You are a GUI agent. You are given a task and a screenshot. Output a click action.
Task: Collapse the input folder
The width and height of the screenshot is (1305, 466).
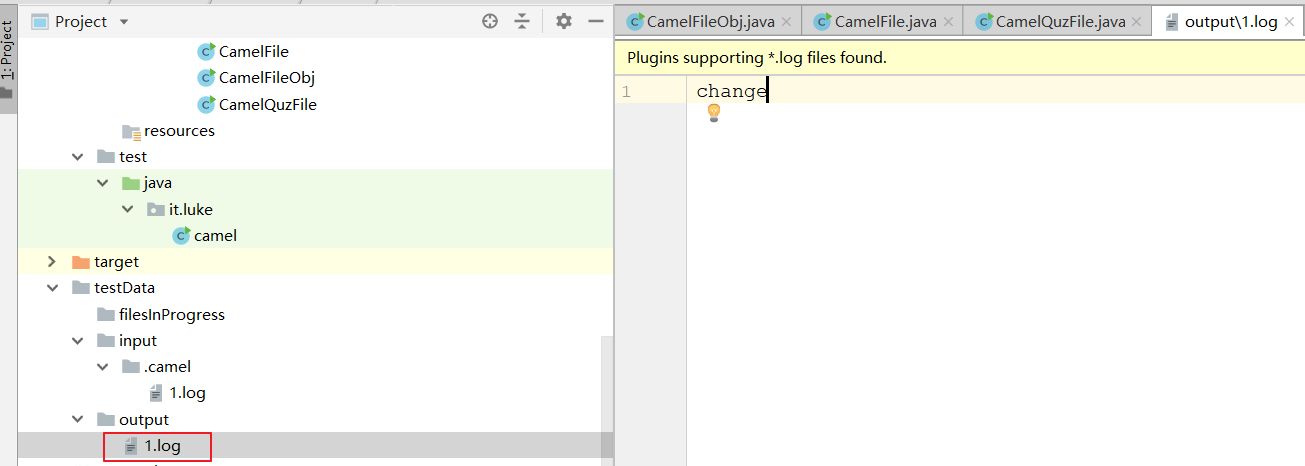point(77,341)
